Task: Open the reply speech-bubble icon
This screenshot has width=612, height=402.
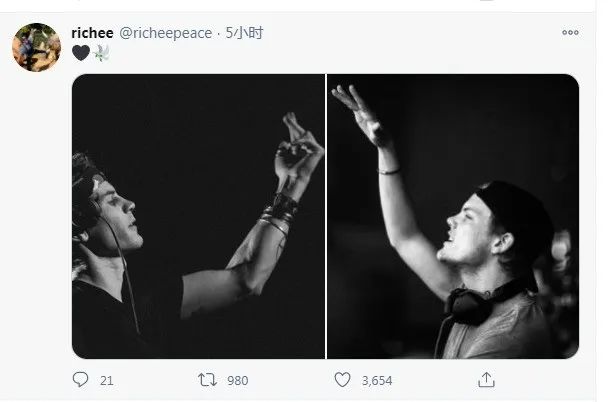Action: [x=80, y=379]
